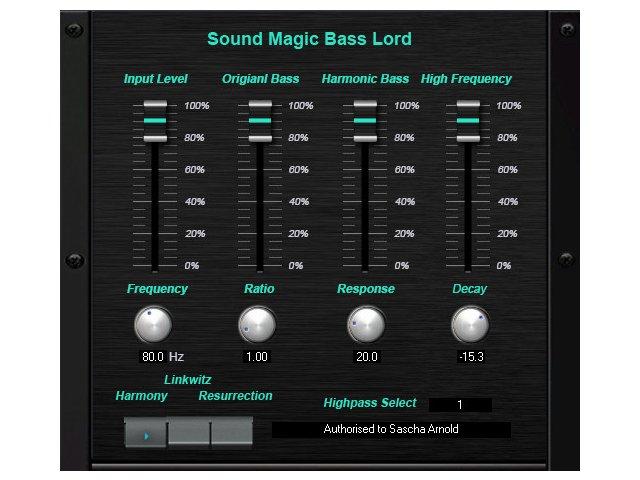Click the Decay knob
Image resolution: width=640 pixels, height=480 pixels.
click(x=470, y=325)
